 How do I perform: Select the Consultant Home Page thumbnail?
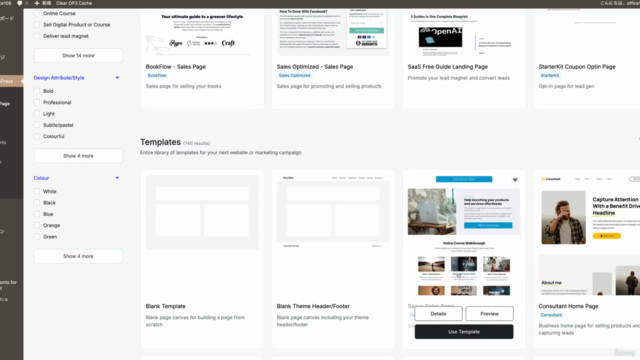point(589,235)
